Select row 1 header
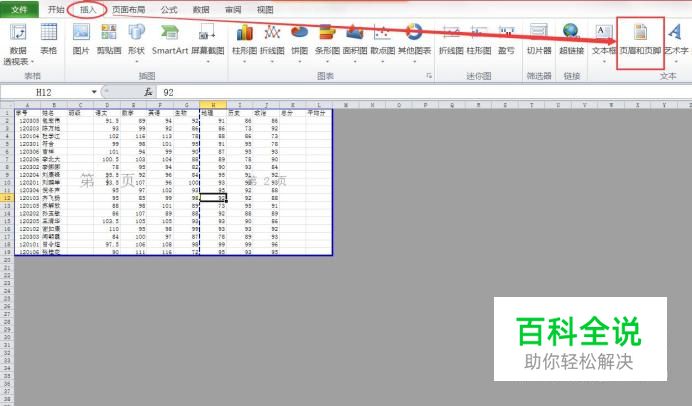This screenshot has height=406, width=692. pyautogui.click(x=7, y=113)
